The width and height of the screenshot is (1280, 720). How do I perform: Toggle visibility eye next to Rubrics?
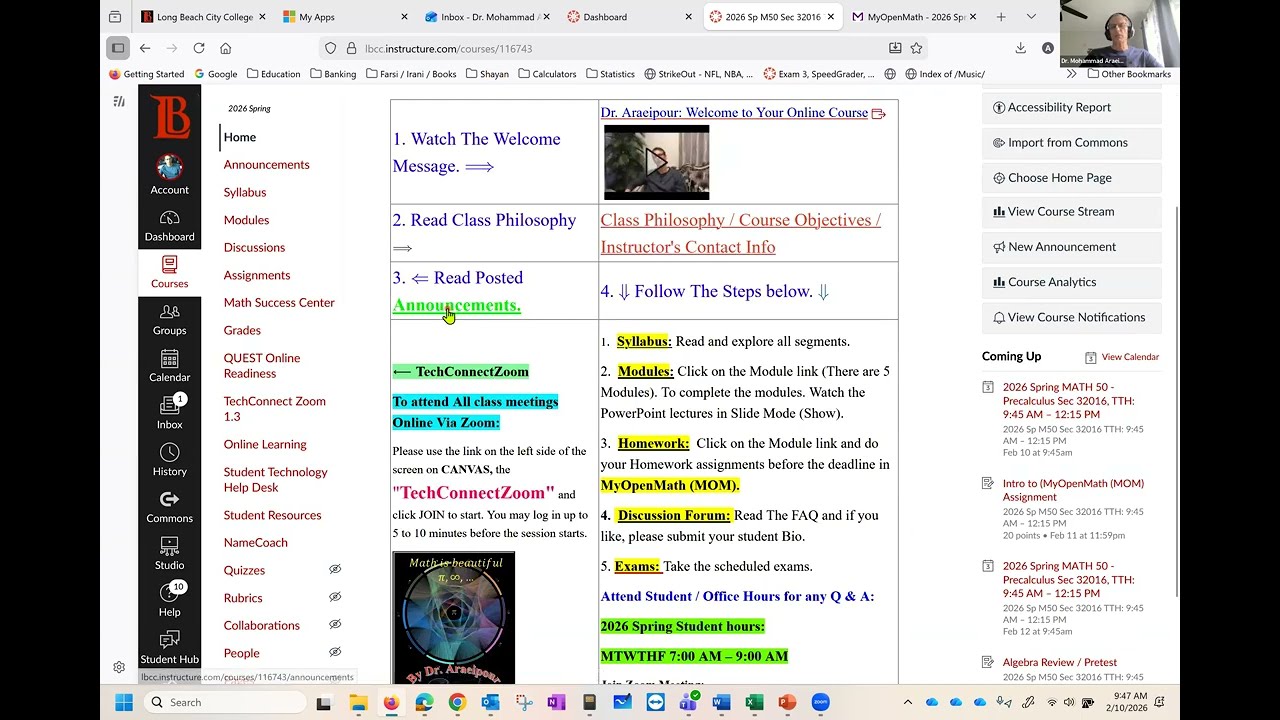coord(335,597)
